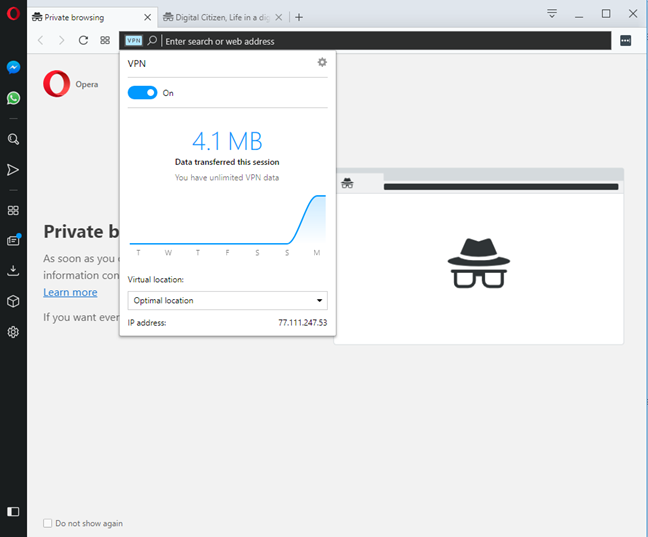This screenshot has height=537, width=648.
Task: Open Facebook Messenger in the sidebar
Action: (13, 67)
